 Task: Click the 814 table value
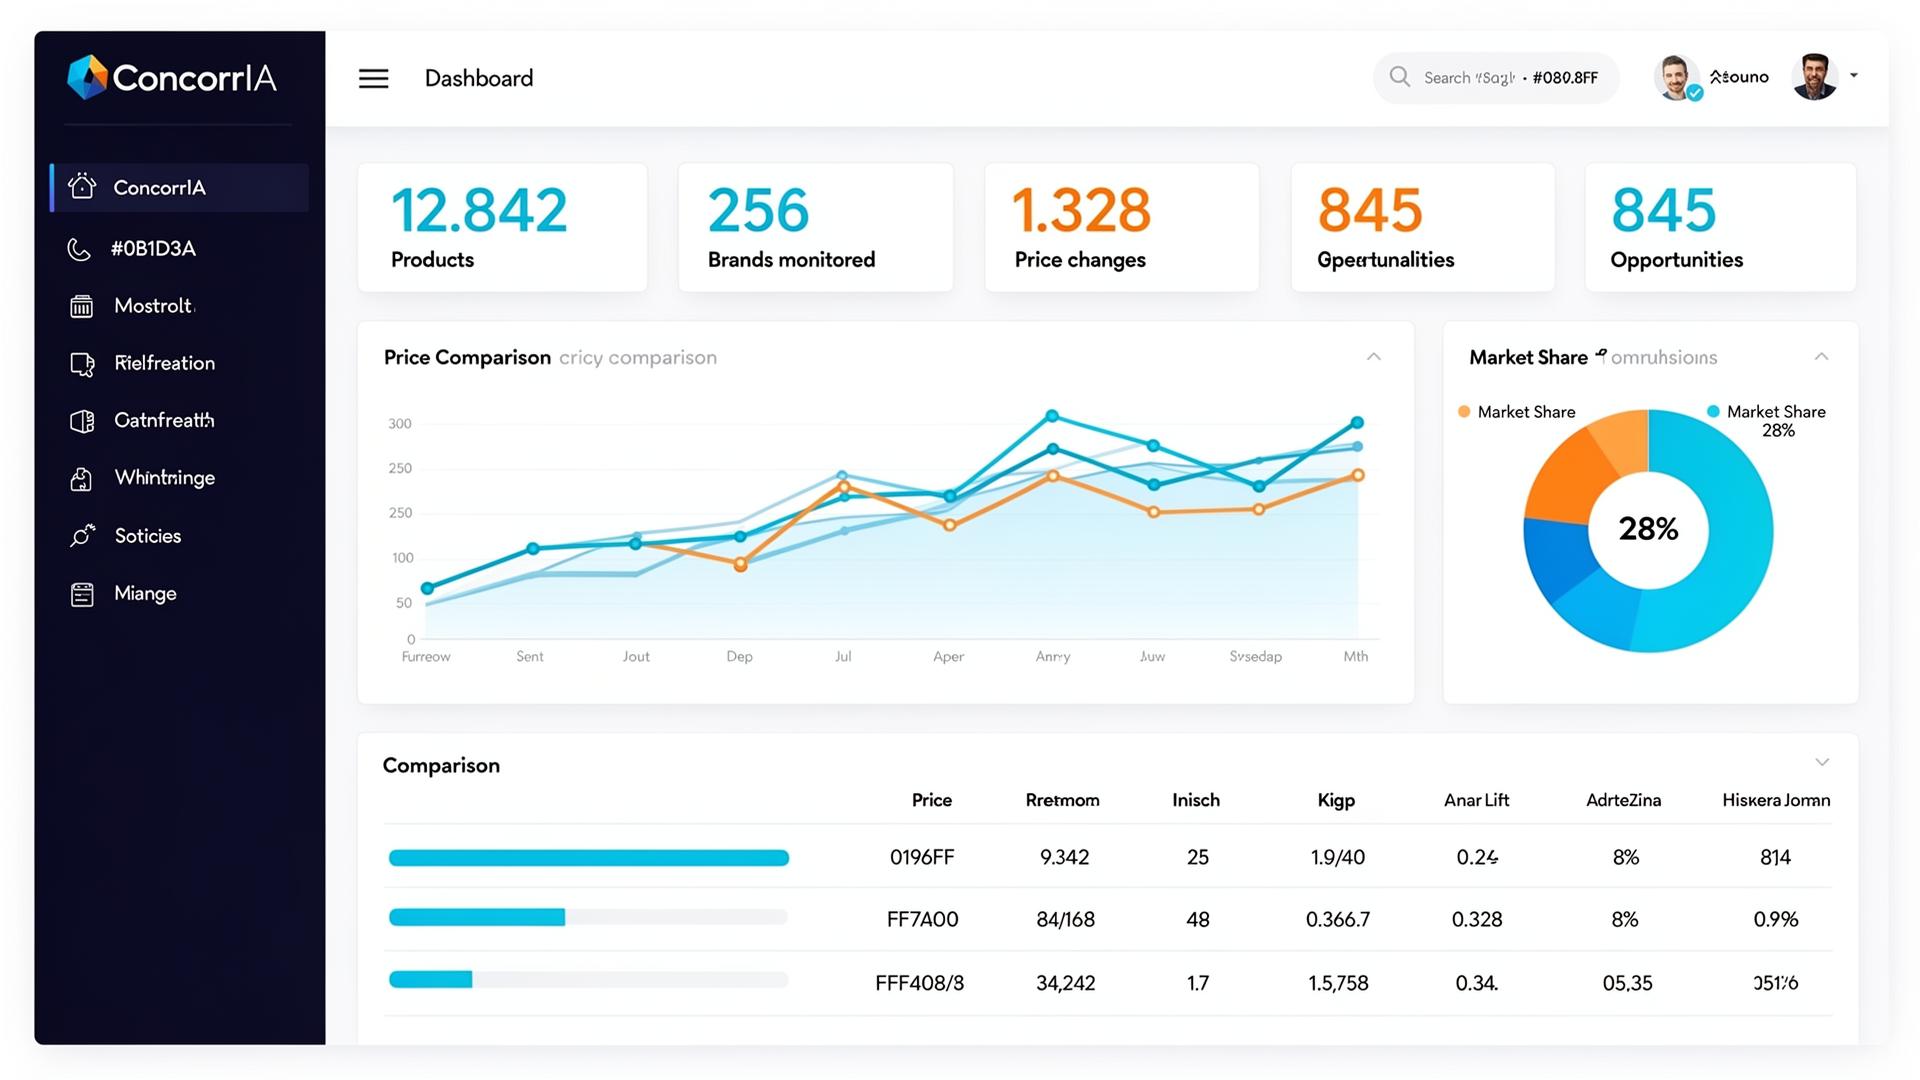pos(1775,858)
